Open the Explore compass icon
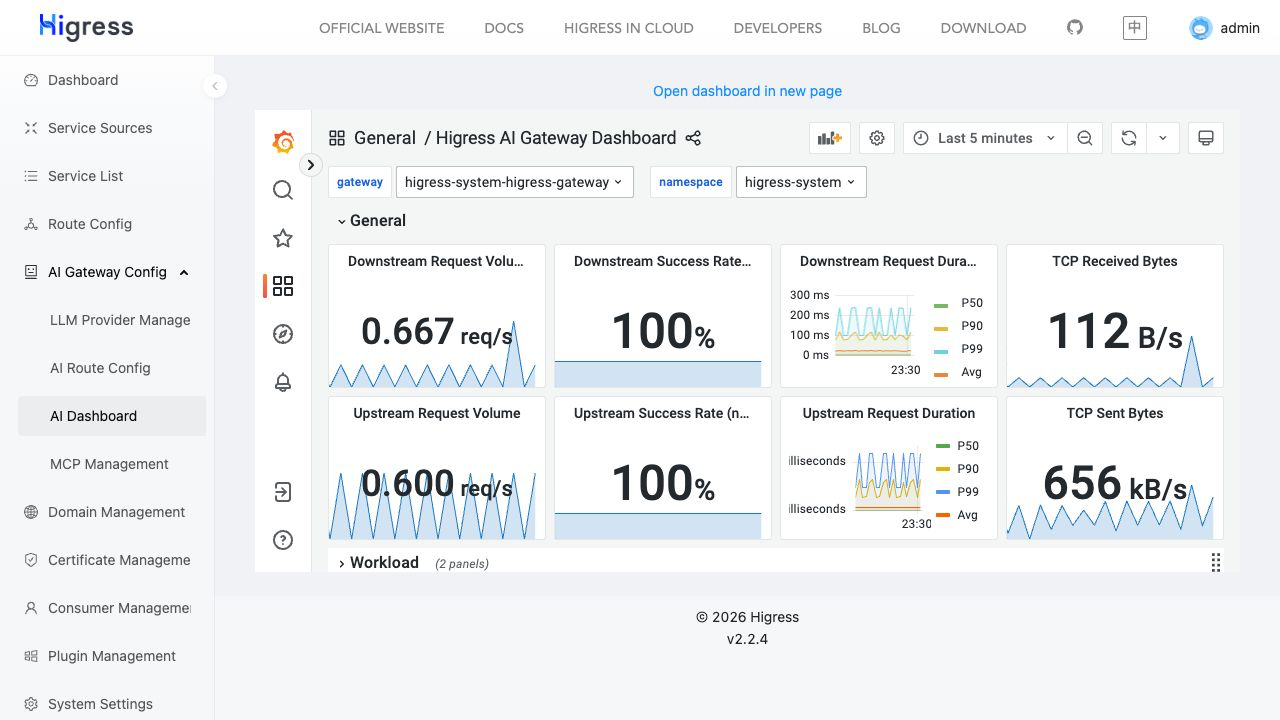 (283, 334)
